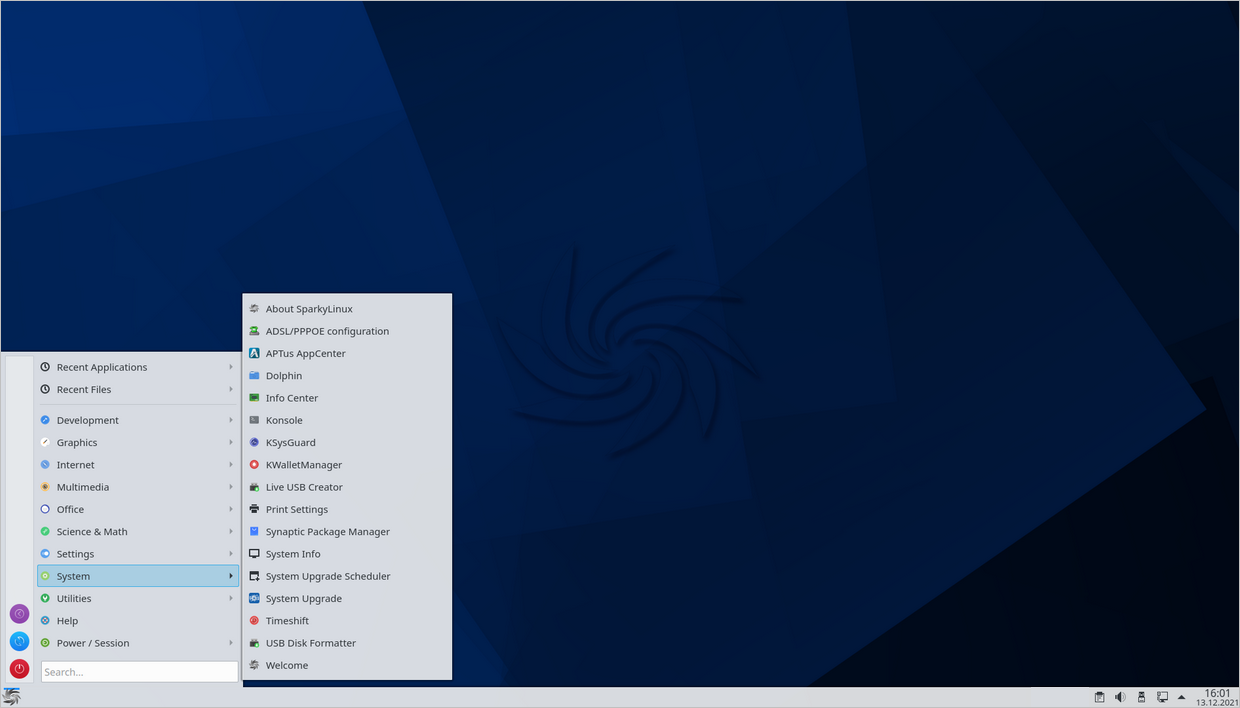
Task: Show hidden system tray icons with arrow
Action: click(1182, 697)
